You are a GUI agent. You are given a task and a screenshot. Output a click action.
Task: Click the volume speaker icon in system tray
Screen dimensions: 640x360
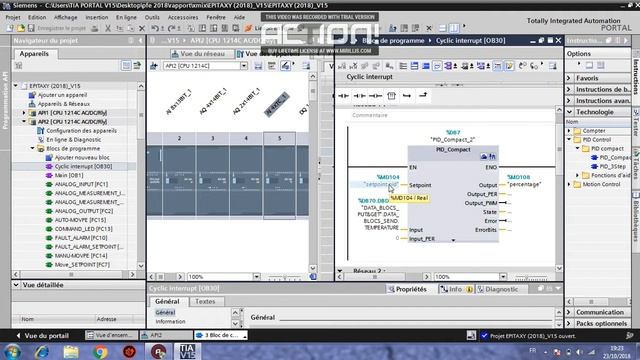click(579, 352)
